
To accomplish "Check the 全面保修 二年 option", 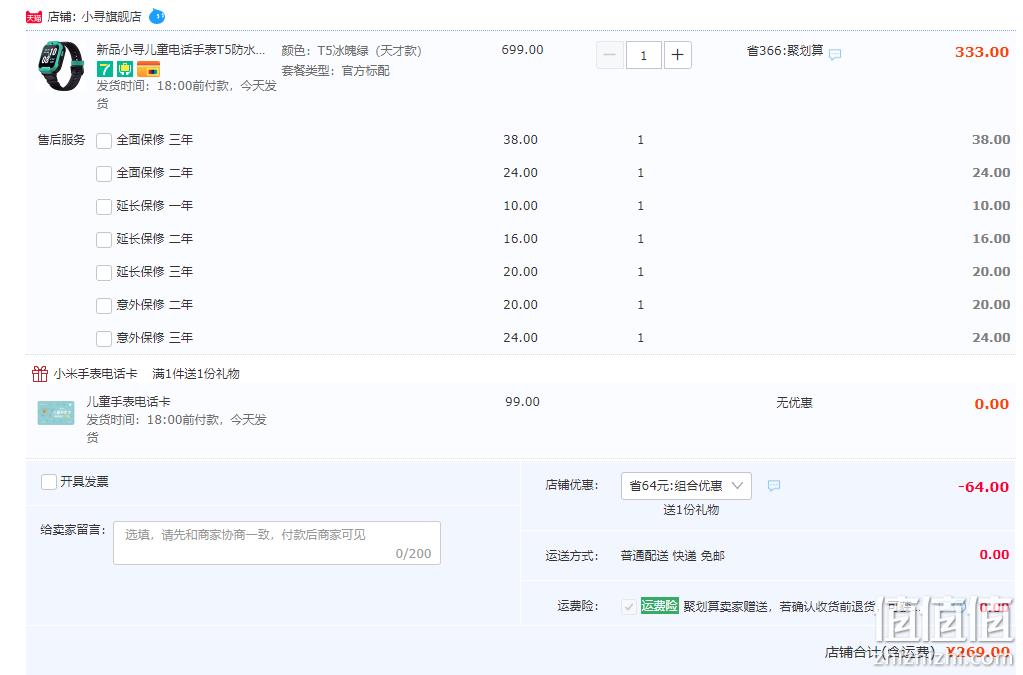I will point(104,173).
